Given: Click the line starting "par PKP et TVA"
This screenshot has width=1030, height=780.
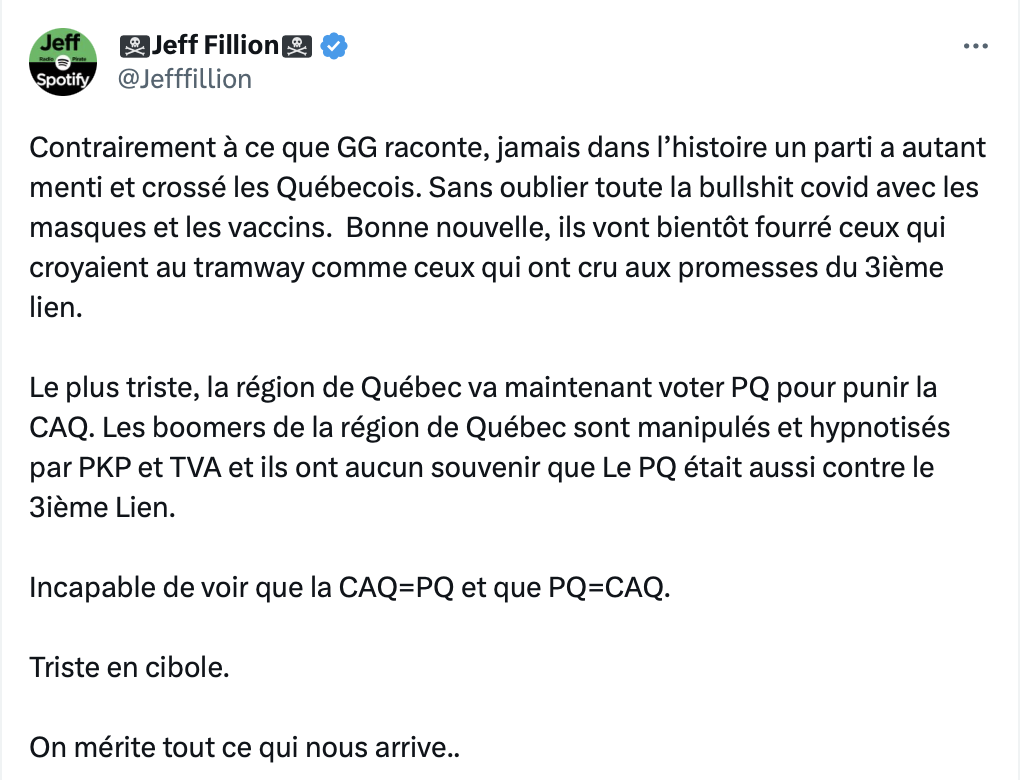Looking at the screenshot, I should click(x=481, y=468).
